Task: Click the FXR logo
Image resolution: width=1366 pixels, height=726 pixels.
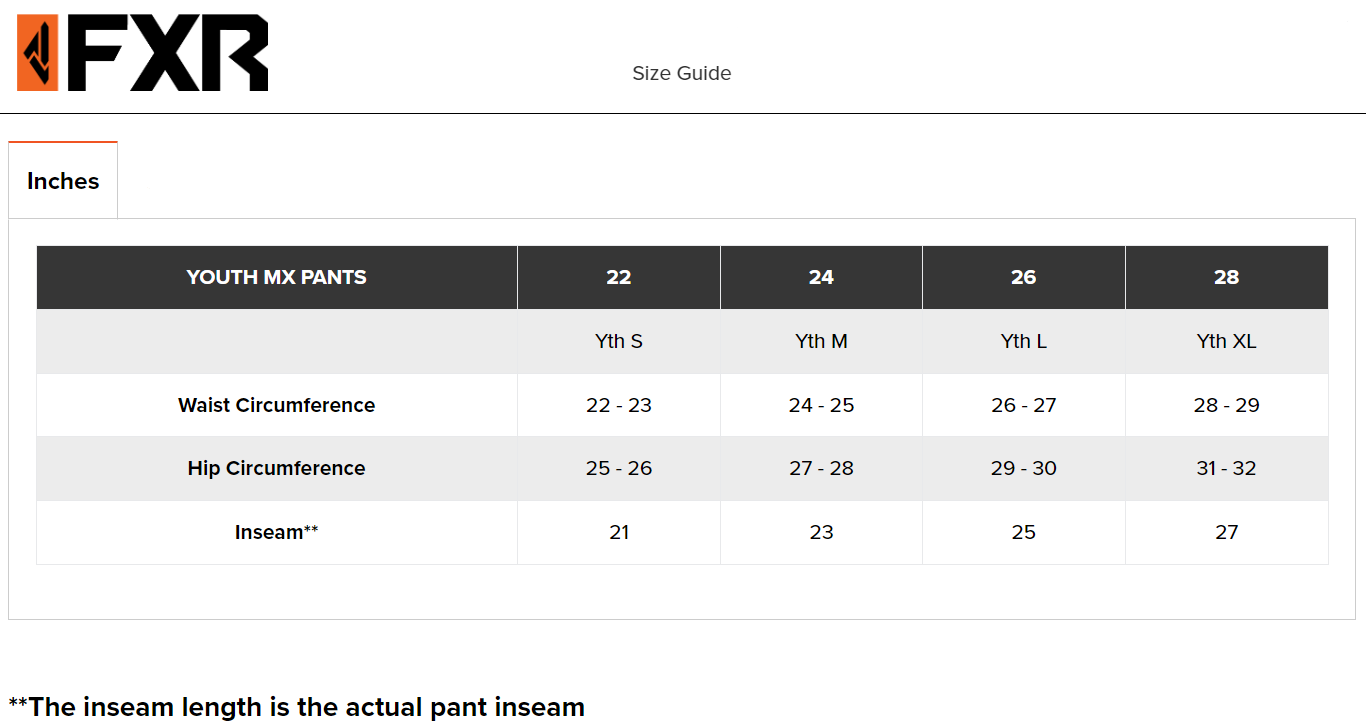Action: point(143,54)
